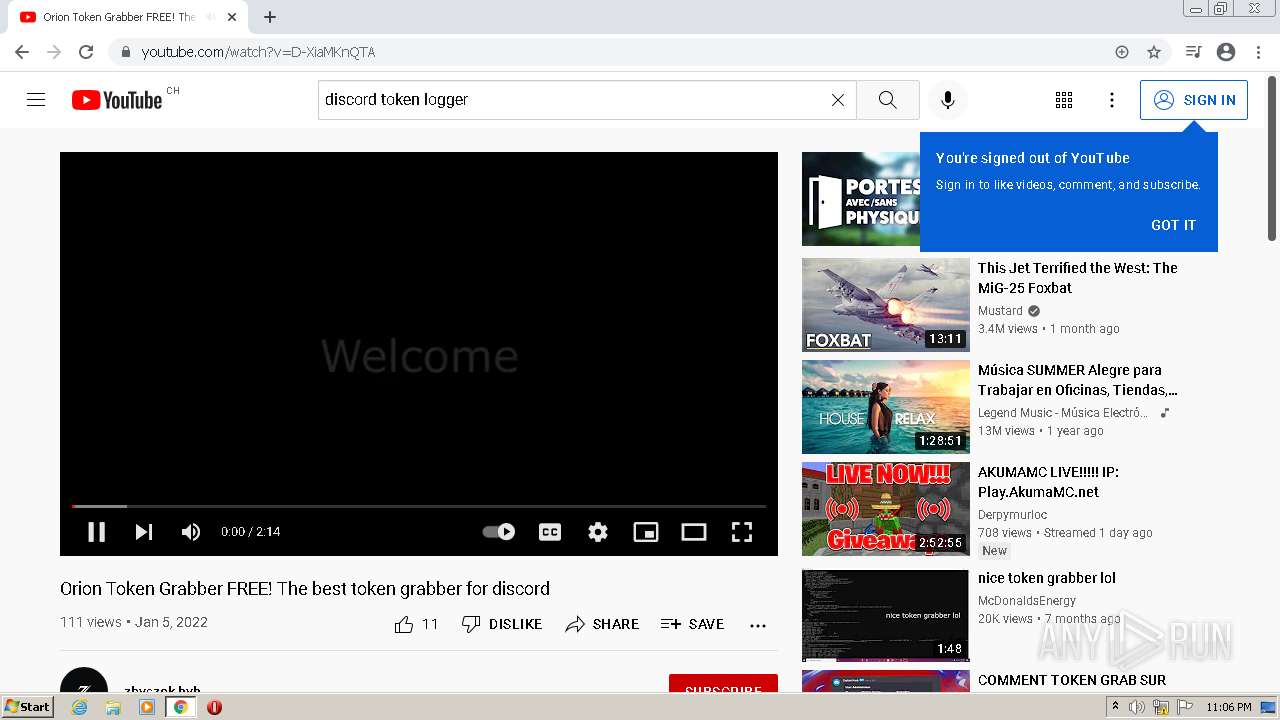
Task: Reload the current page
Action: tap(86, 52)
